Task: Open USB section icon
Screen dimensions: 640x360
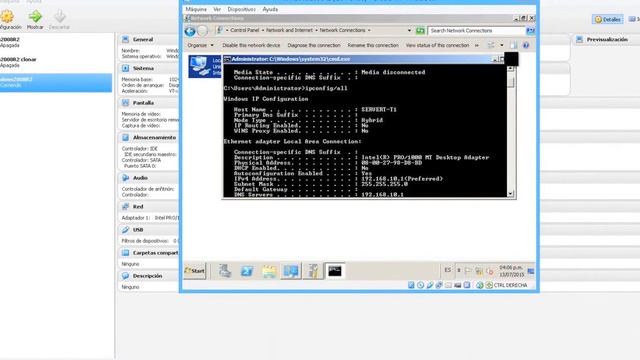Action: (x=125, y=230)
